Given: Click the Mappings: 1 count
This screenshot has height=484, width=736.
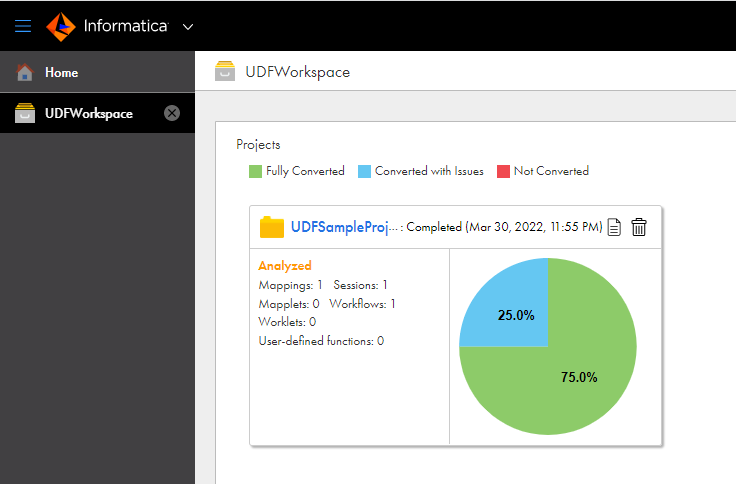Looking at the screenshot, I should (291, 285).
